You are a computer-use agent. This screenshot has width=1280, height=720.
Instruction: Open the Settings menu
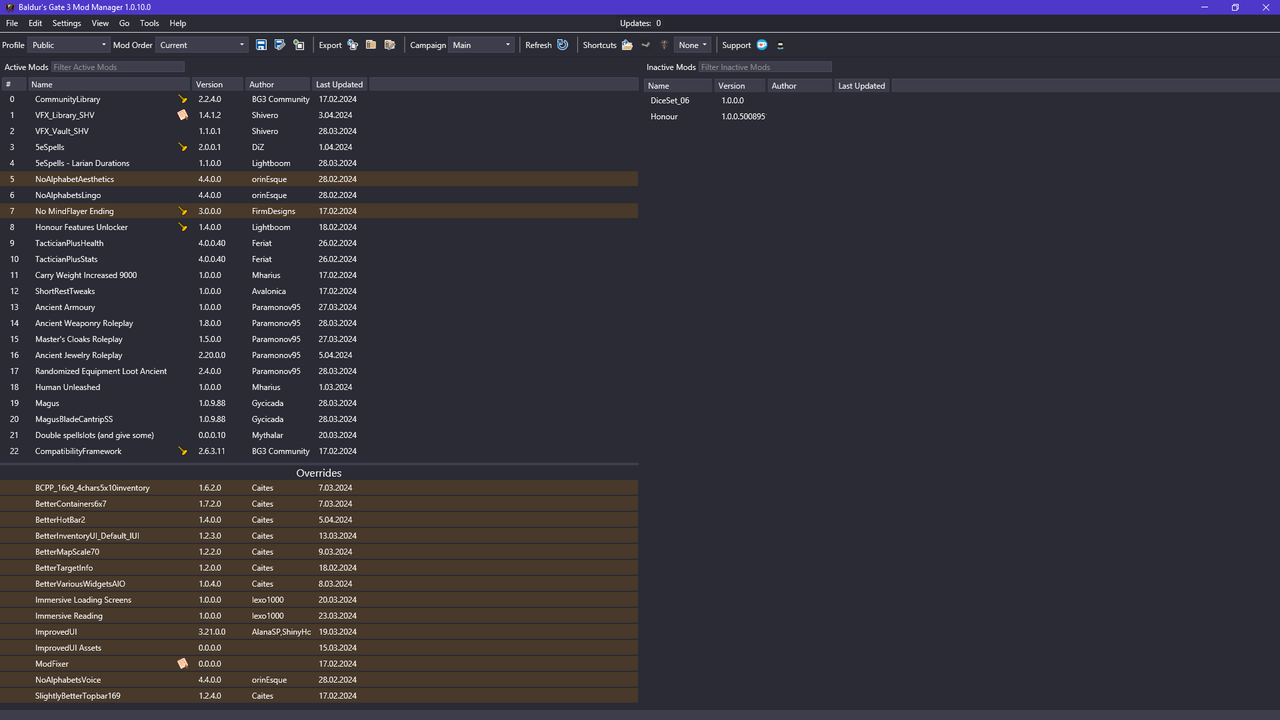(67, 23)
